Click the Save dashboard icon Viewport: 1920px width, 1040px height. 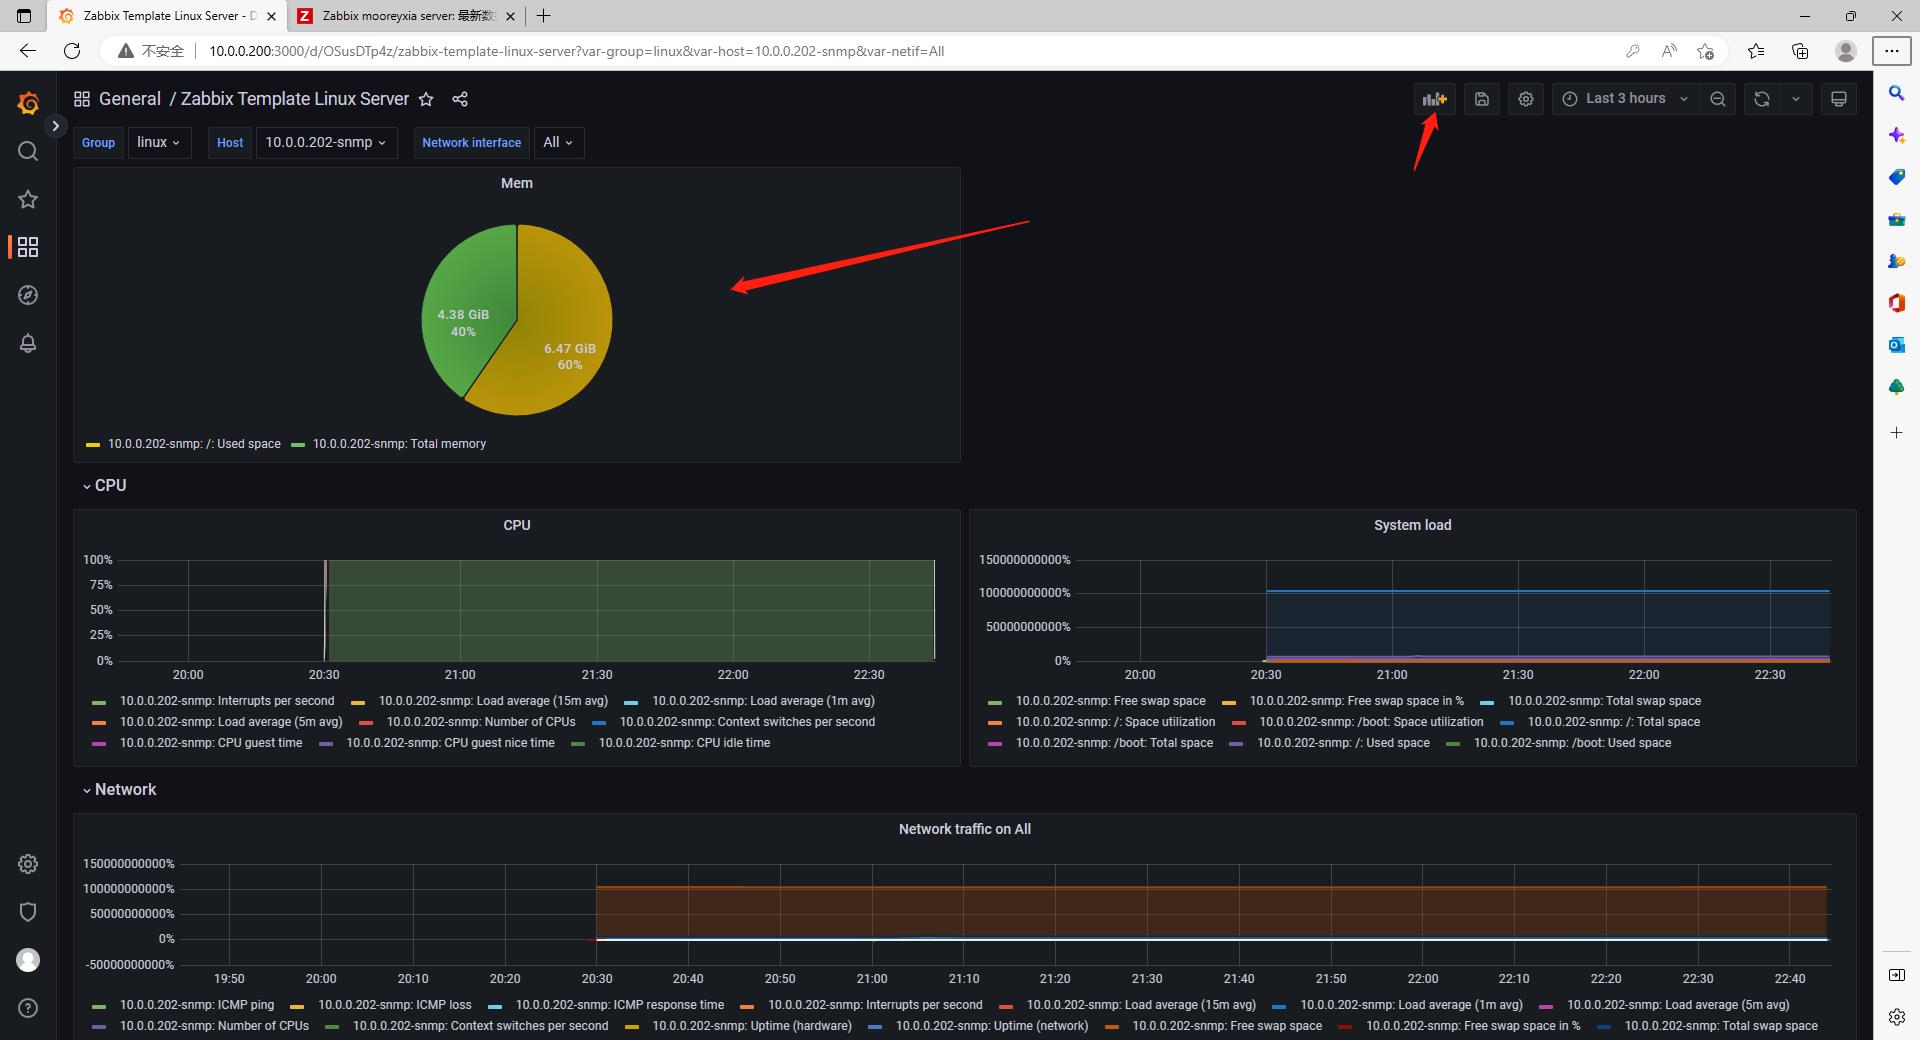pyautogui.click(x=1482, y=99)
